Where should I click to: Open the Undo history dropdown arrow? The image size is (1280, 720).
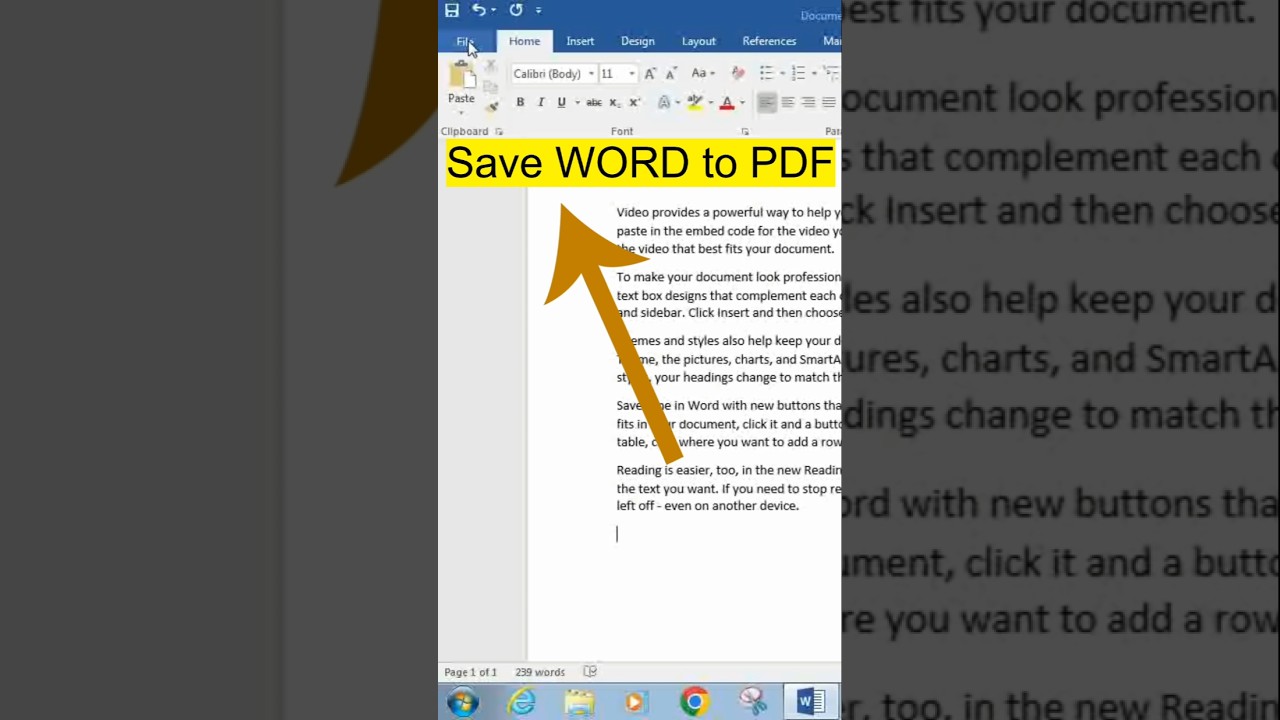(x=494, y=10)
